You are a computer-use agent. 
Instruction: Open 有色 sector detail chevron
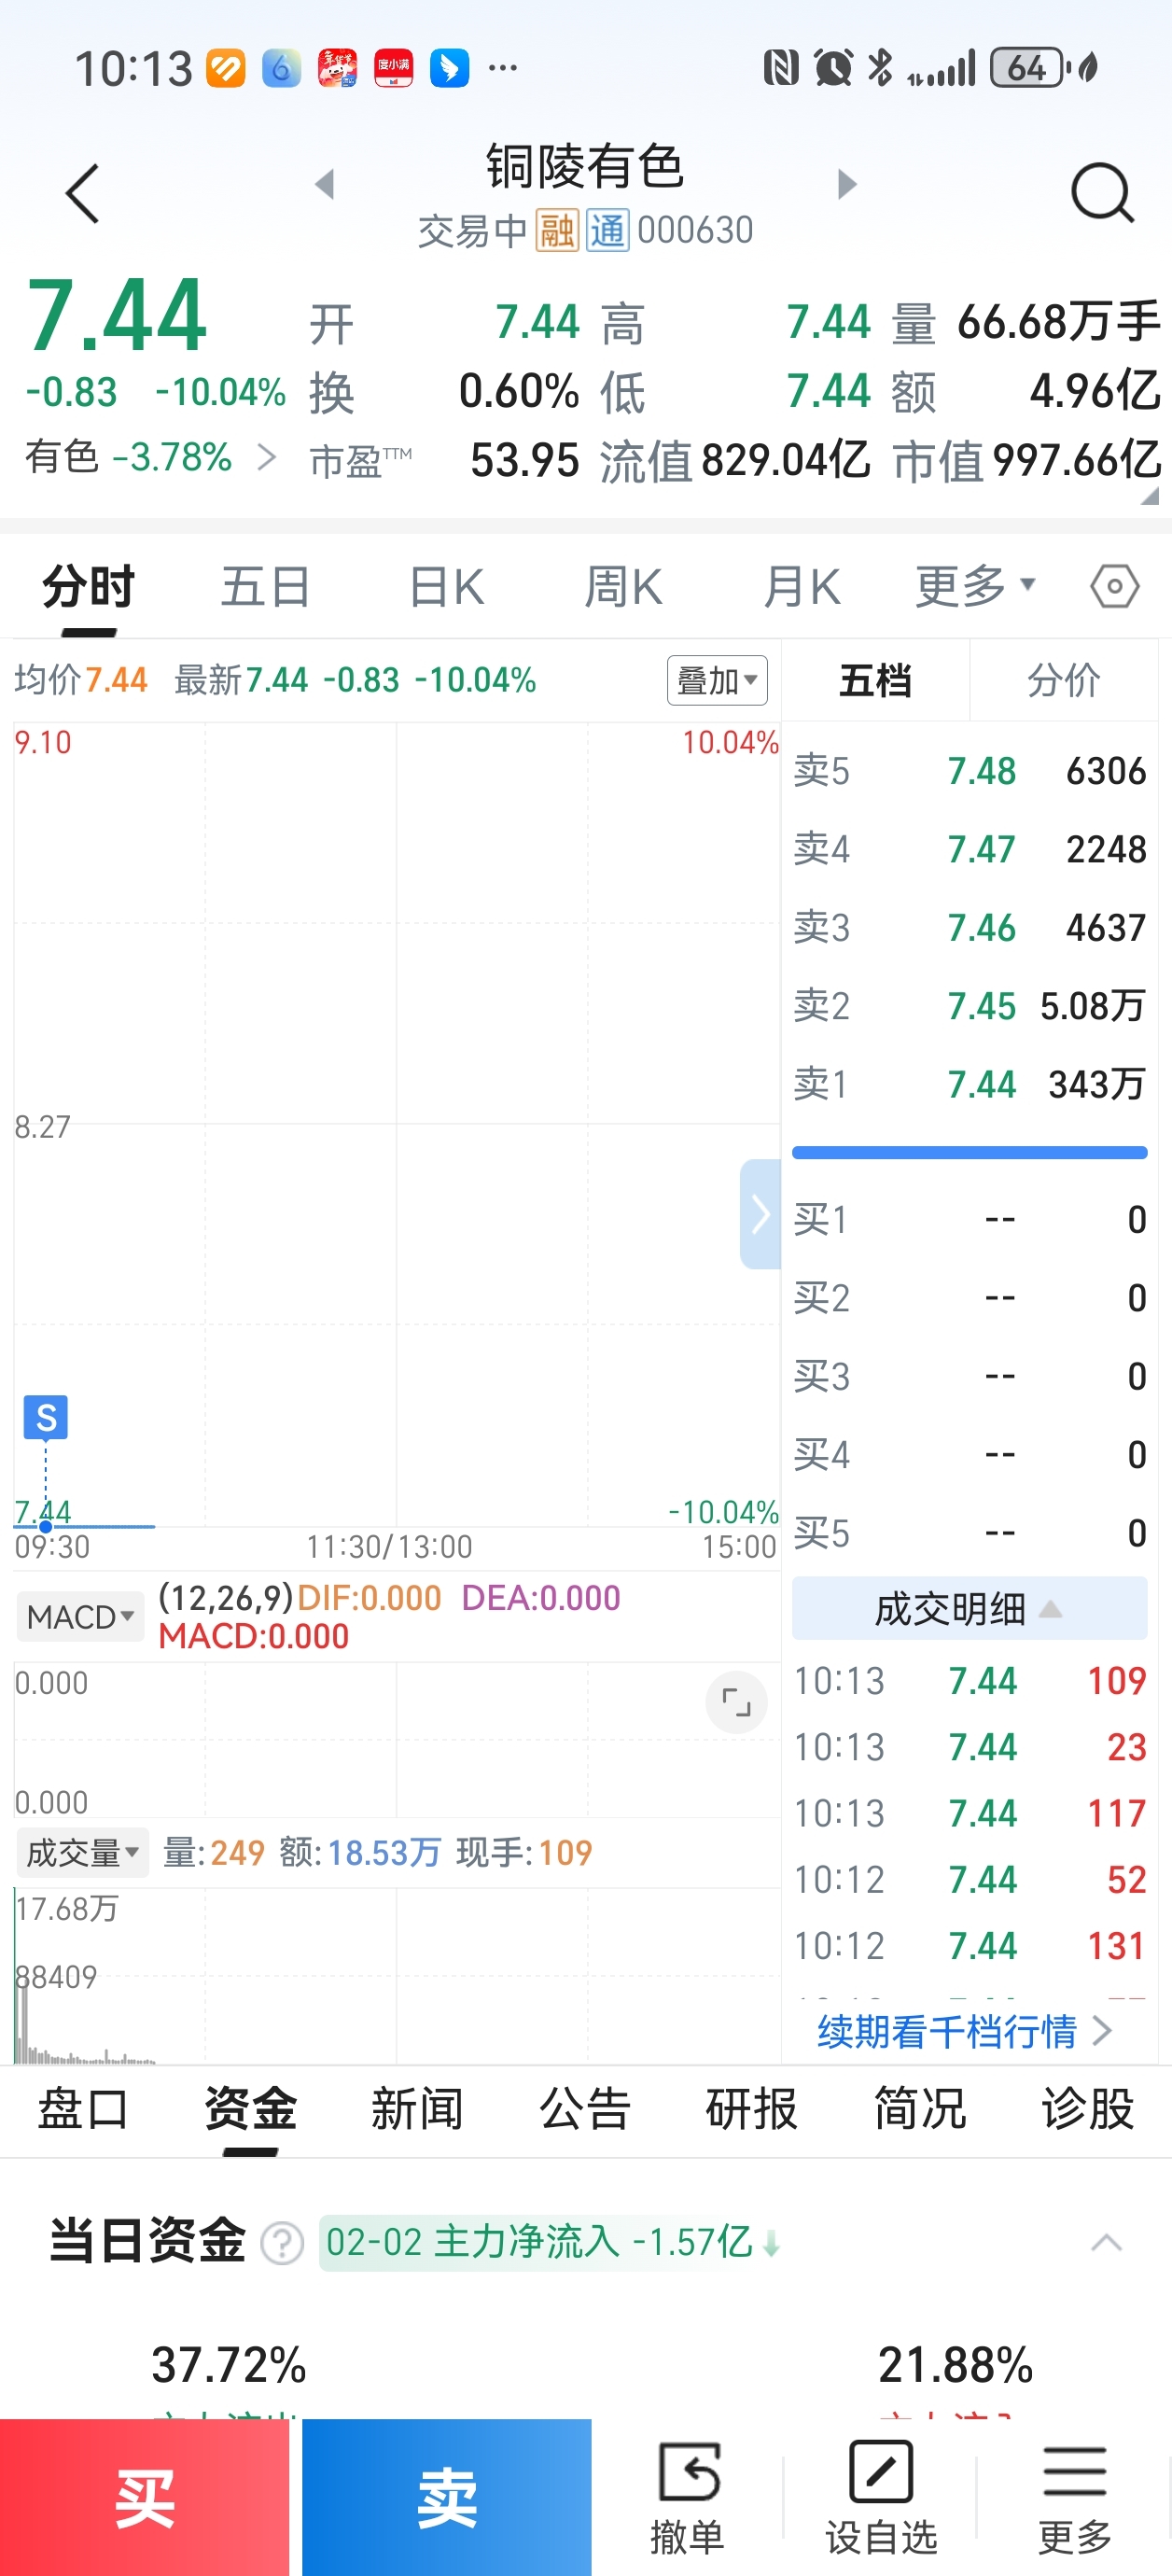pyautogui.click(x=267, y=457)
